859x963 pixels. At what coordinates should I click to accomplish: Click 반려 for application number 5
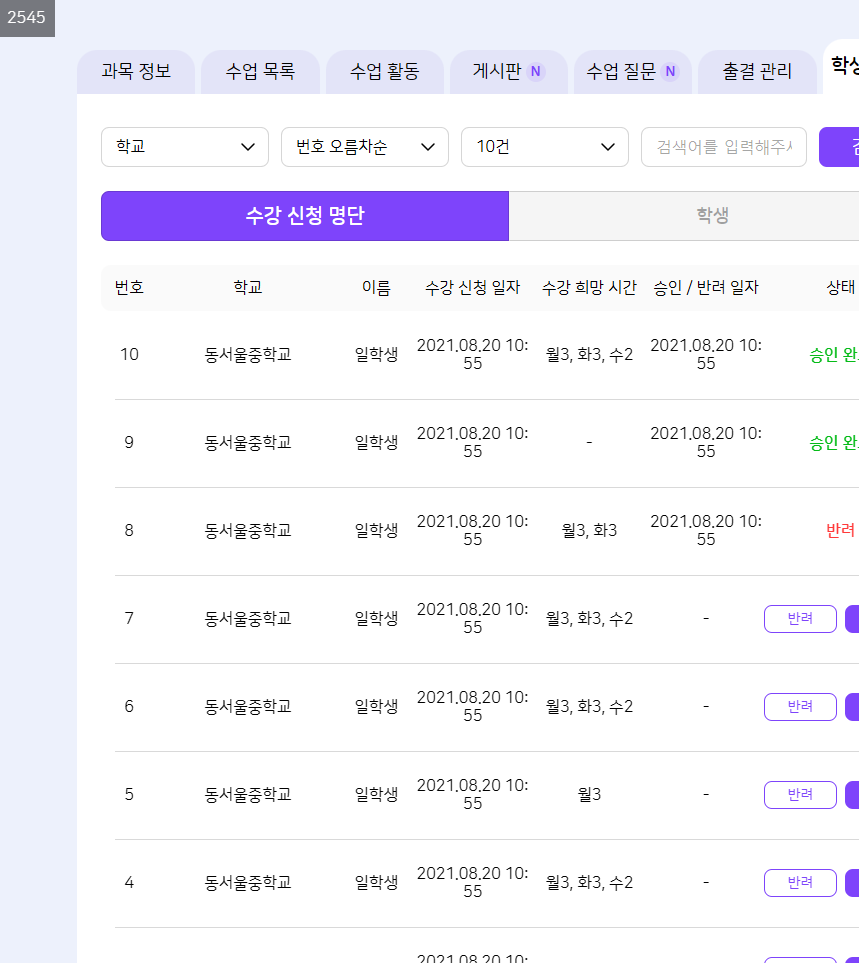(800, 795)
